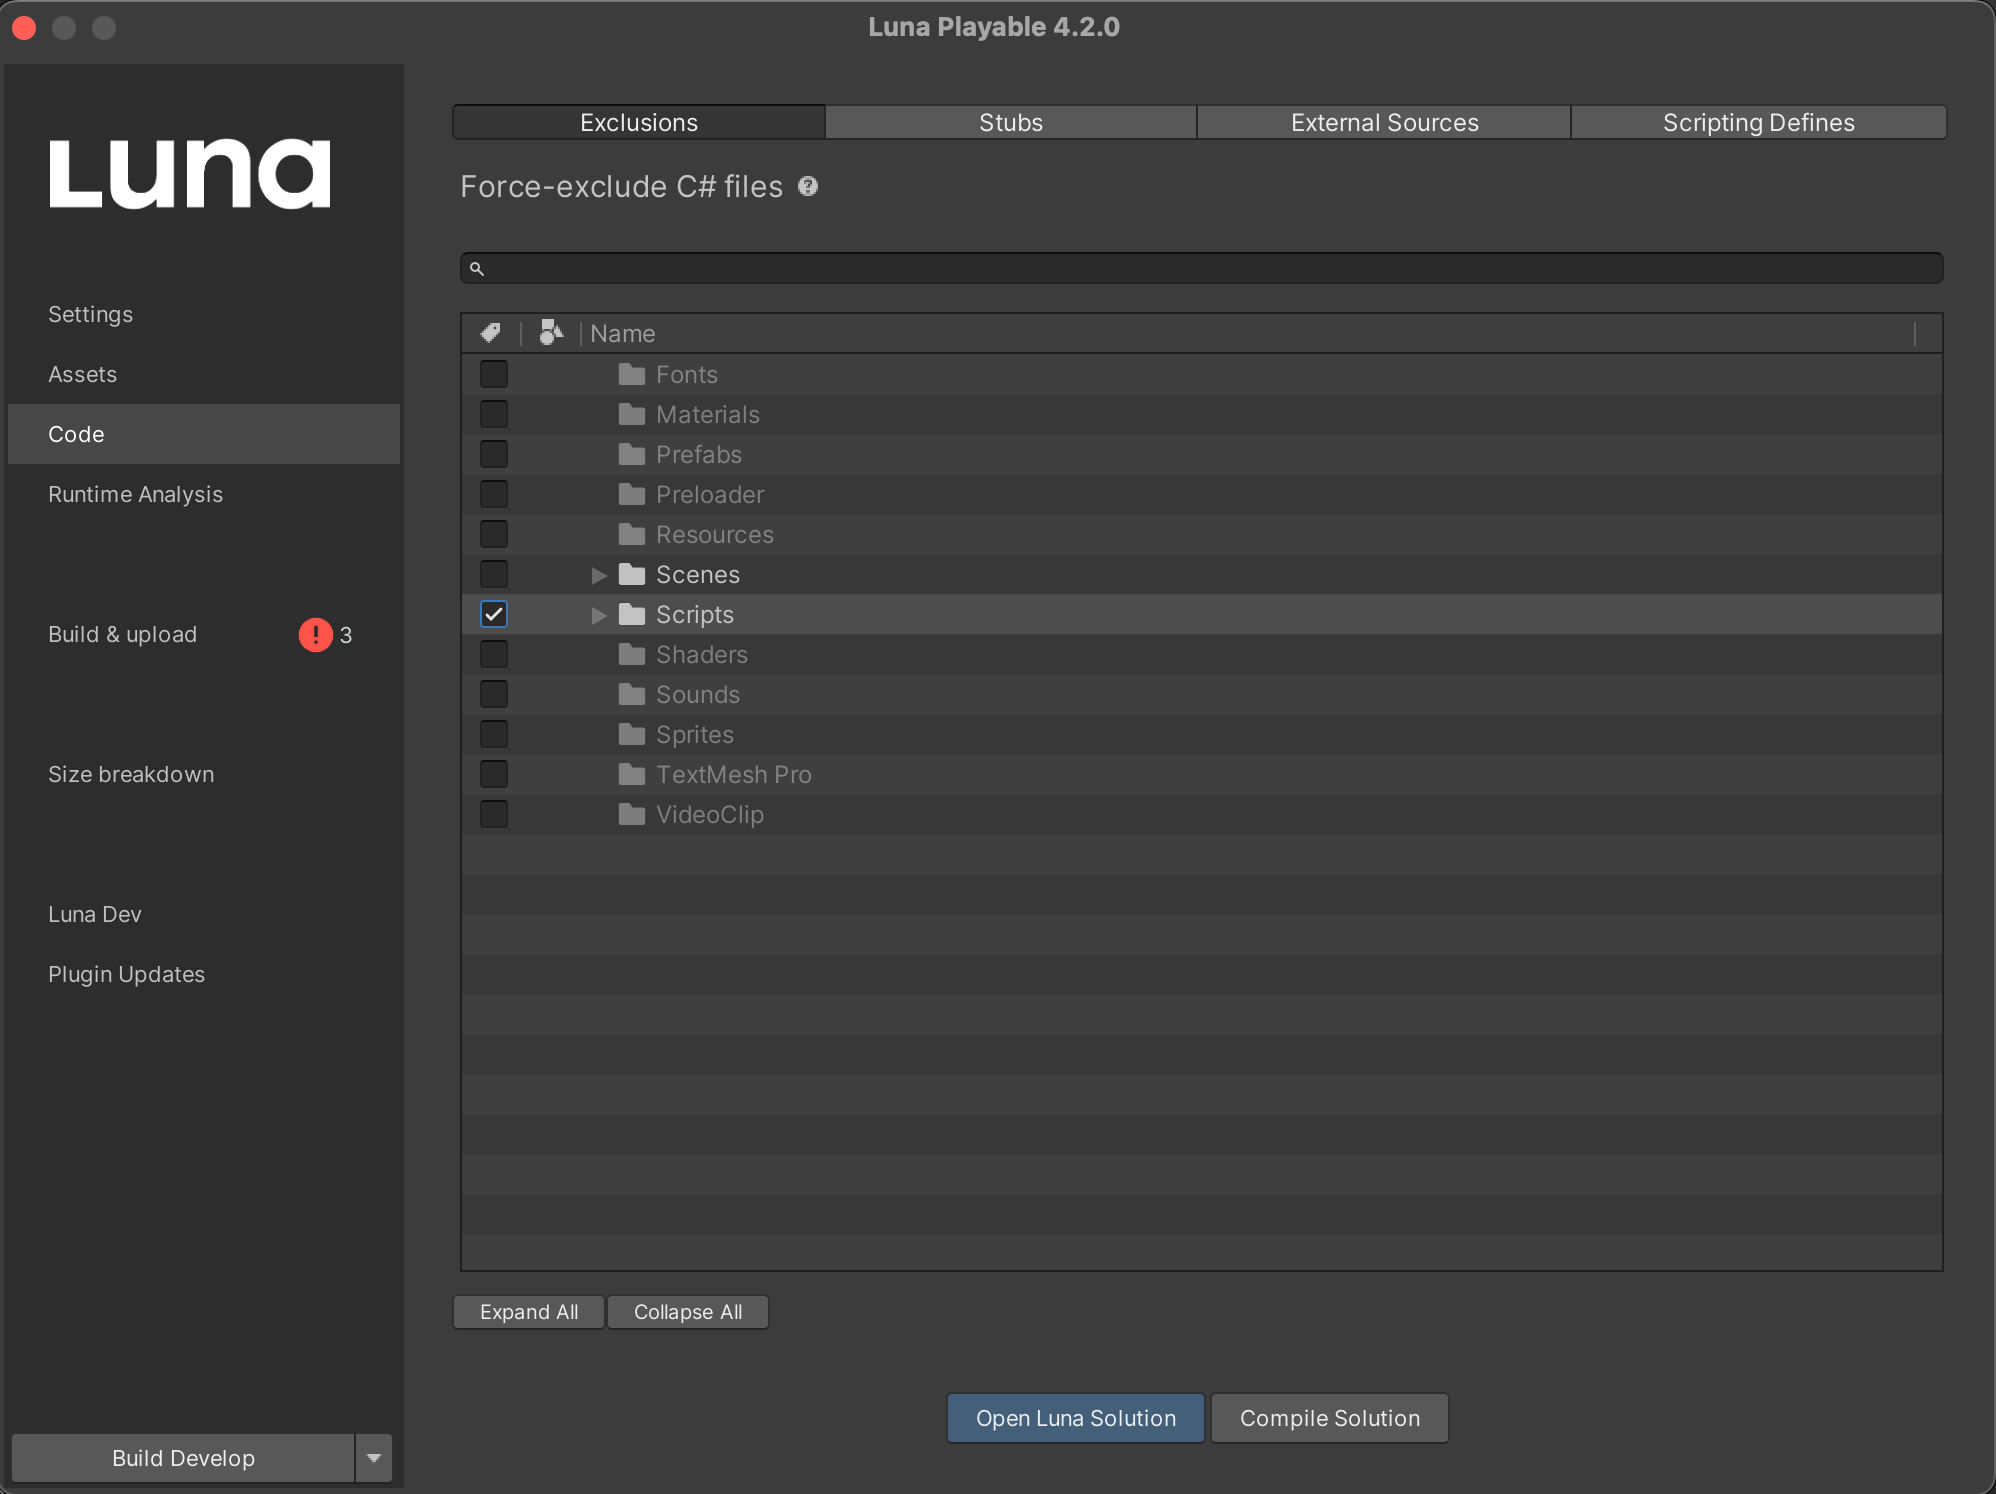Check the Materials exclusion checkbox

pyautogui.click(x=494, y=414)
